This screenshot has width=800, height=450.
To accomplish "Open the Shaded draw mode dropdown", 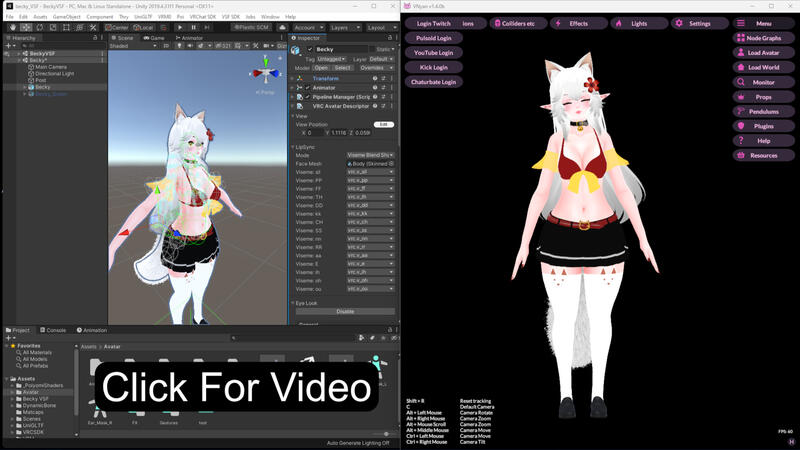I will coord(133,45).
